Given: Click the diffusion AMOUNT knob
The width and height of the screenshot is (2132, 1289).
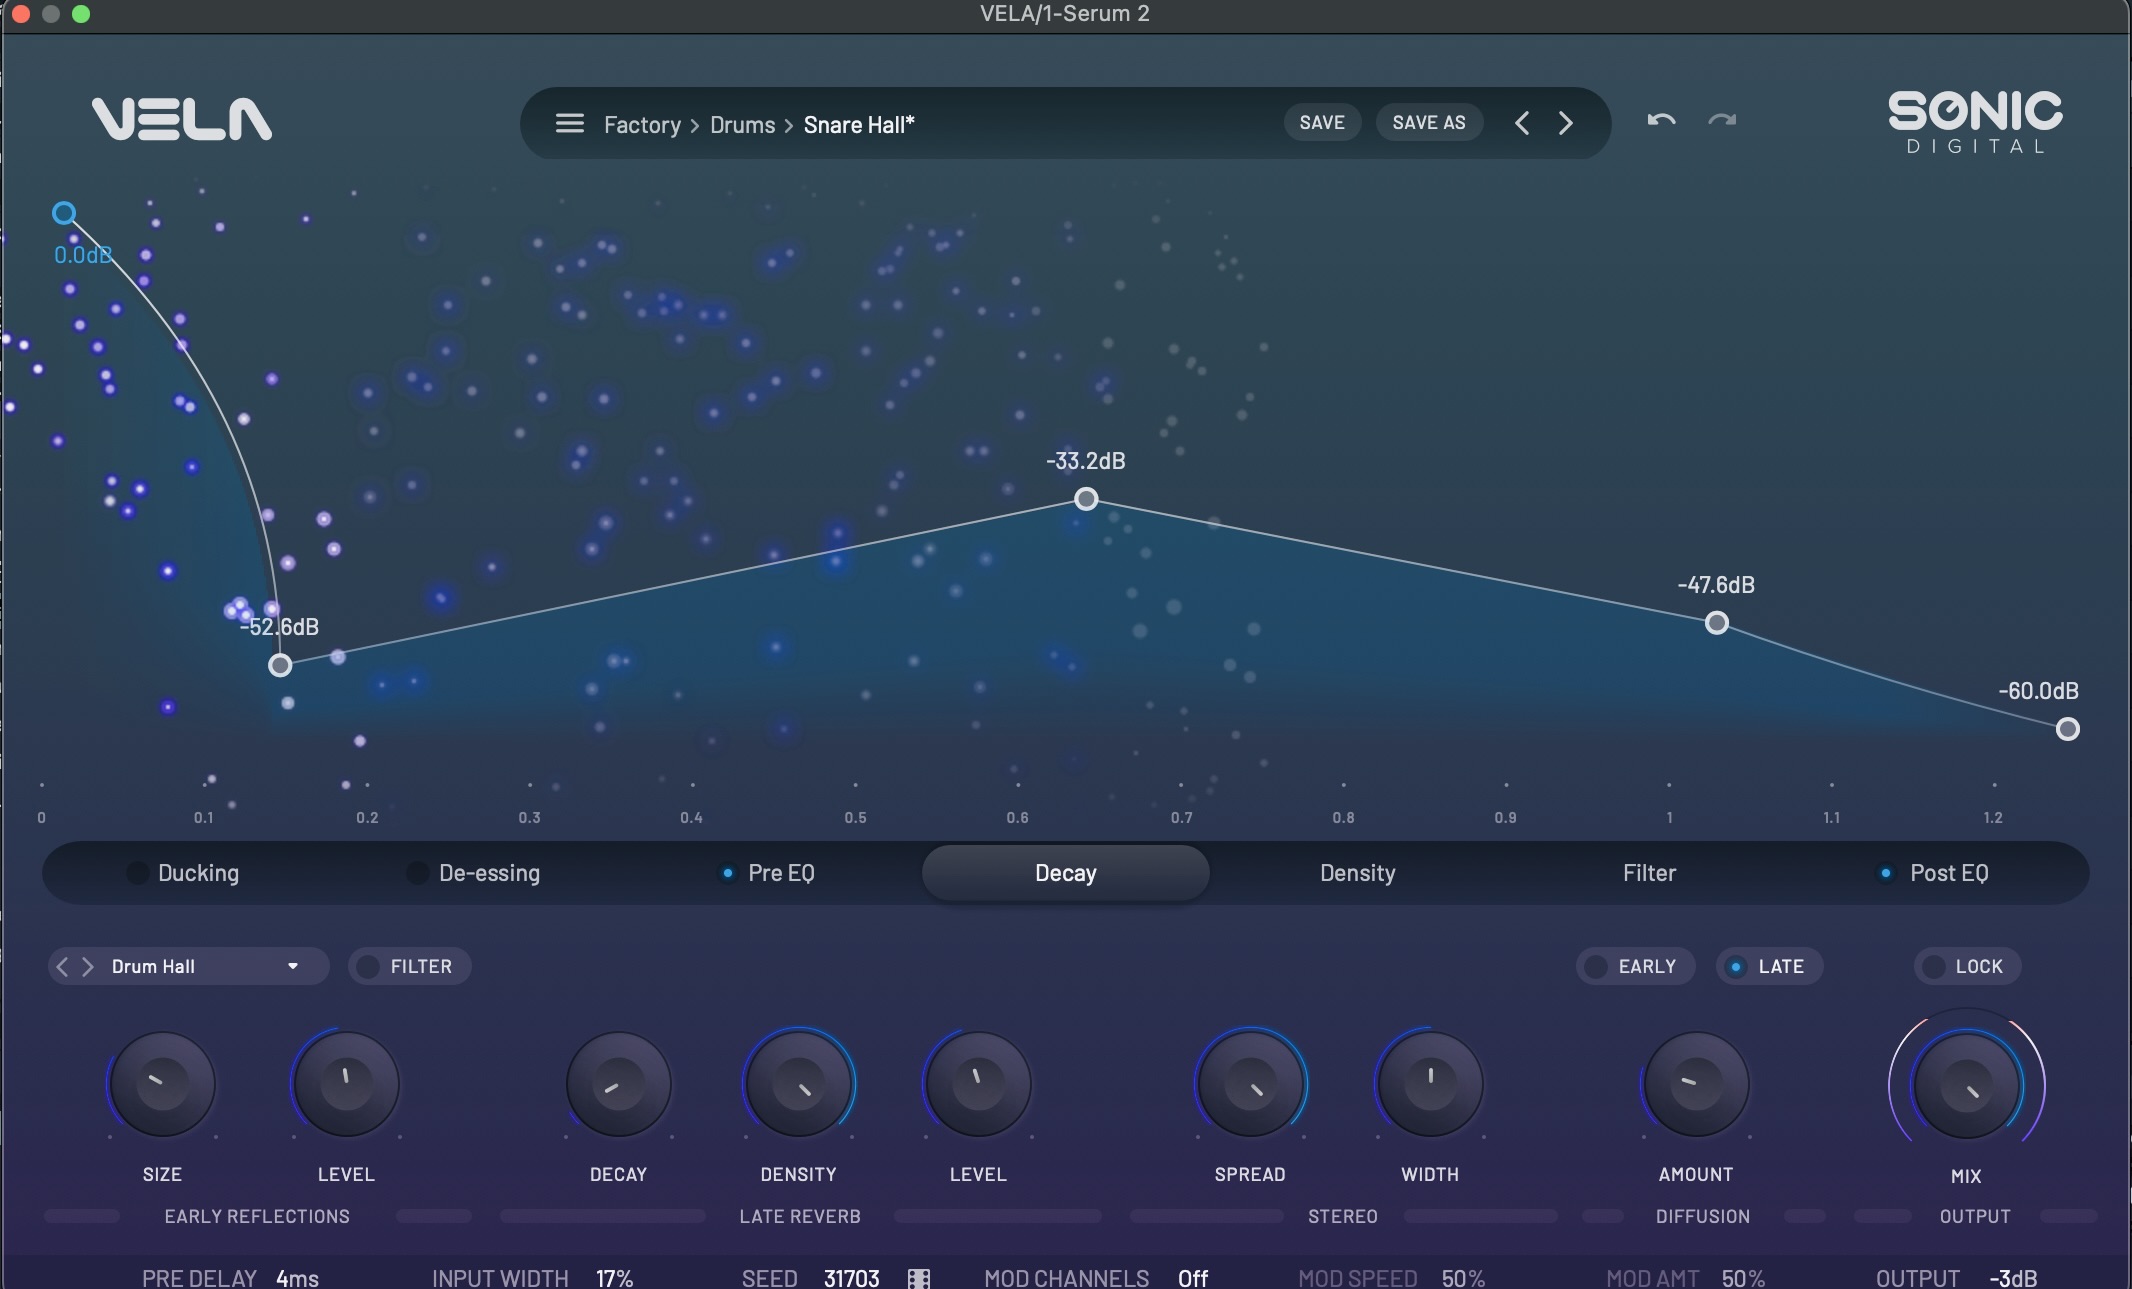Looking at the screenshot, I should point(1696,1084).
